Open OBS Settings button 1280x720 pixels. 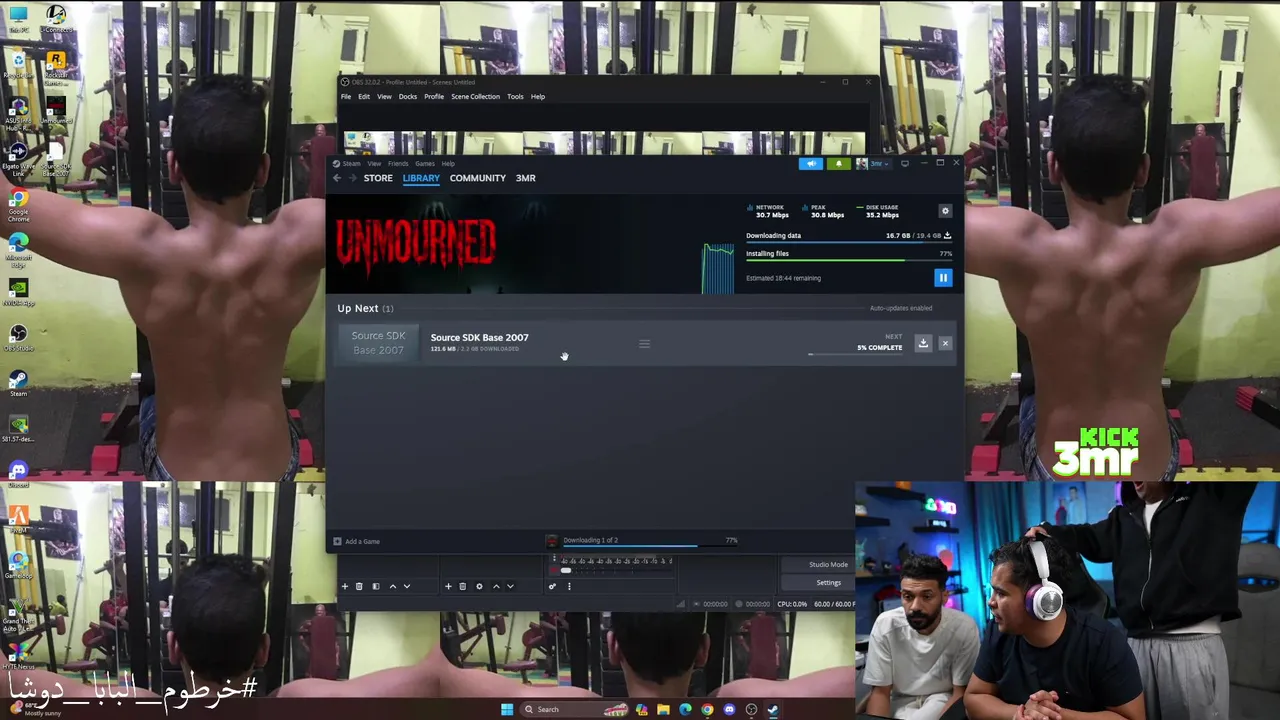point(828,583)
